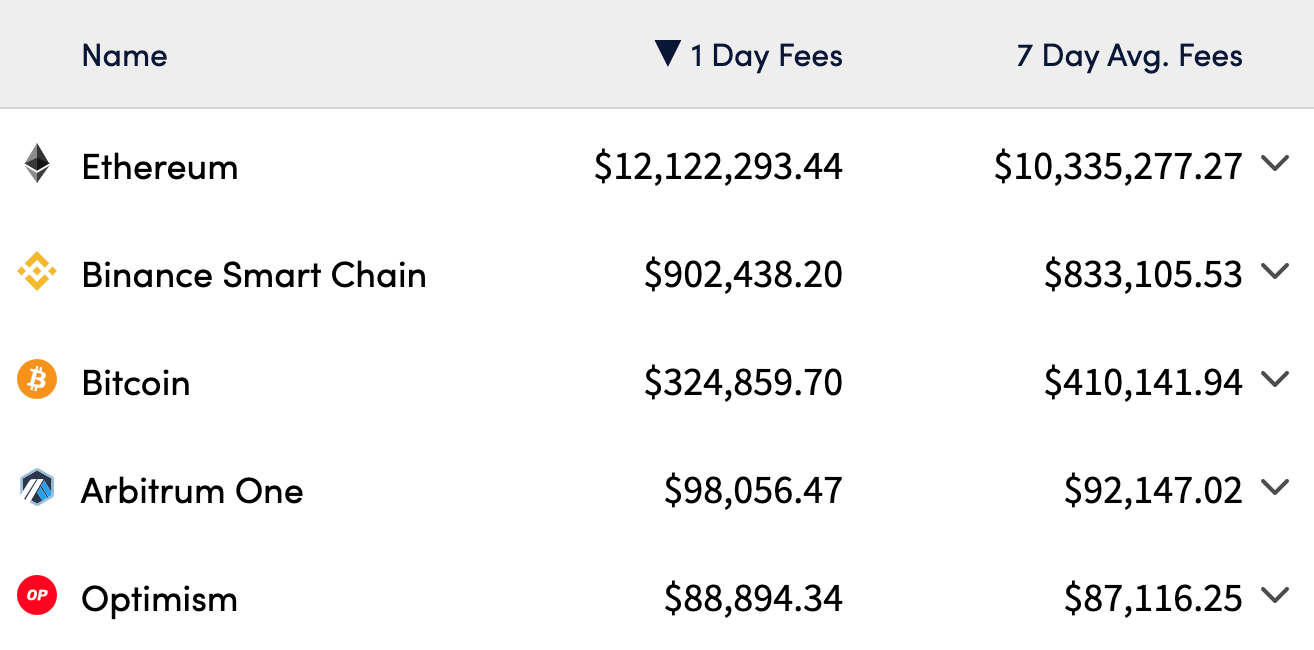1314x650 pixels.
Task: Expand the Optimism row chevron
Action: tap(1274, 596)
